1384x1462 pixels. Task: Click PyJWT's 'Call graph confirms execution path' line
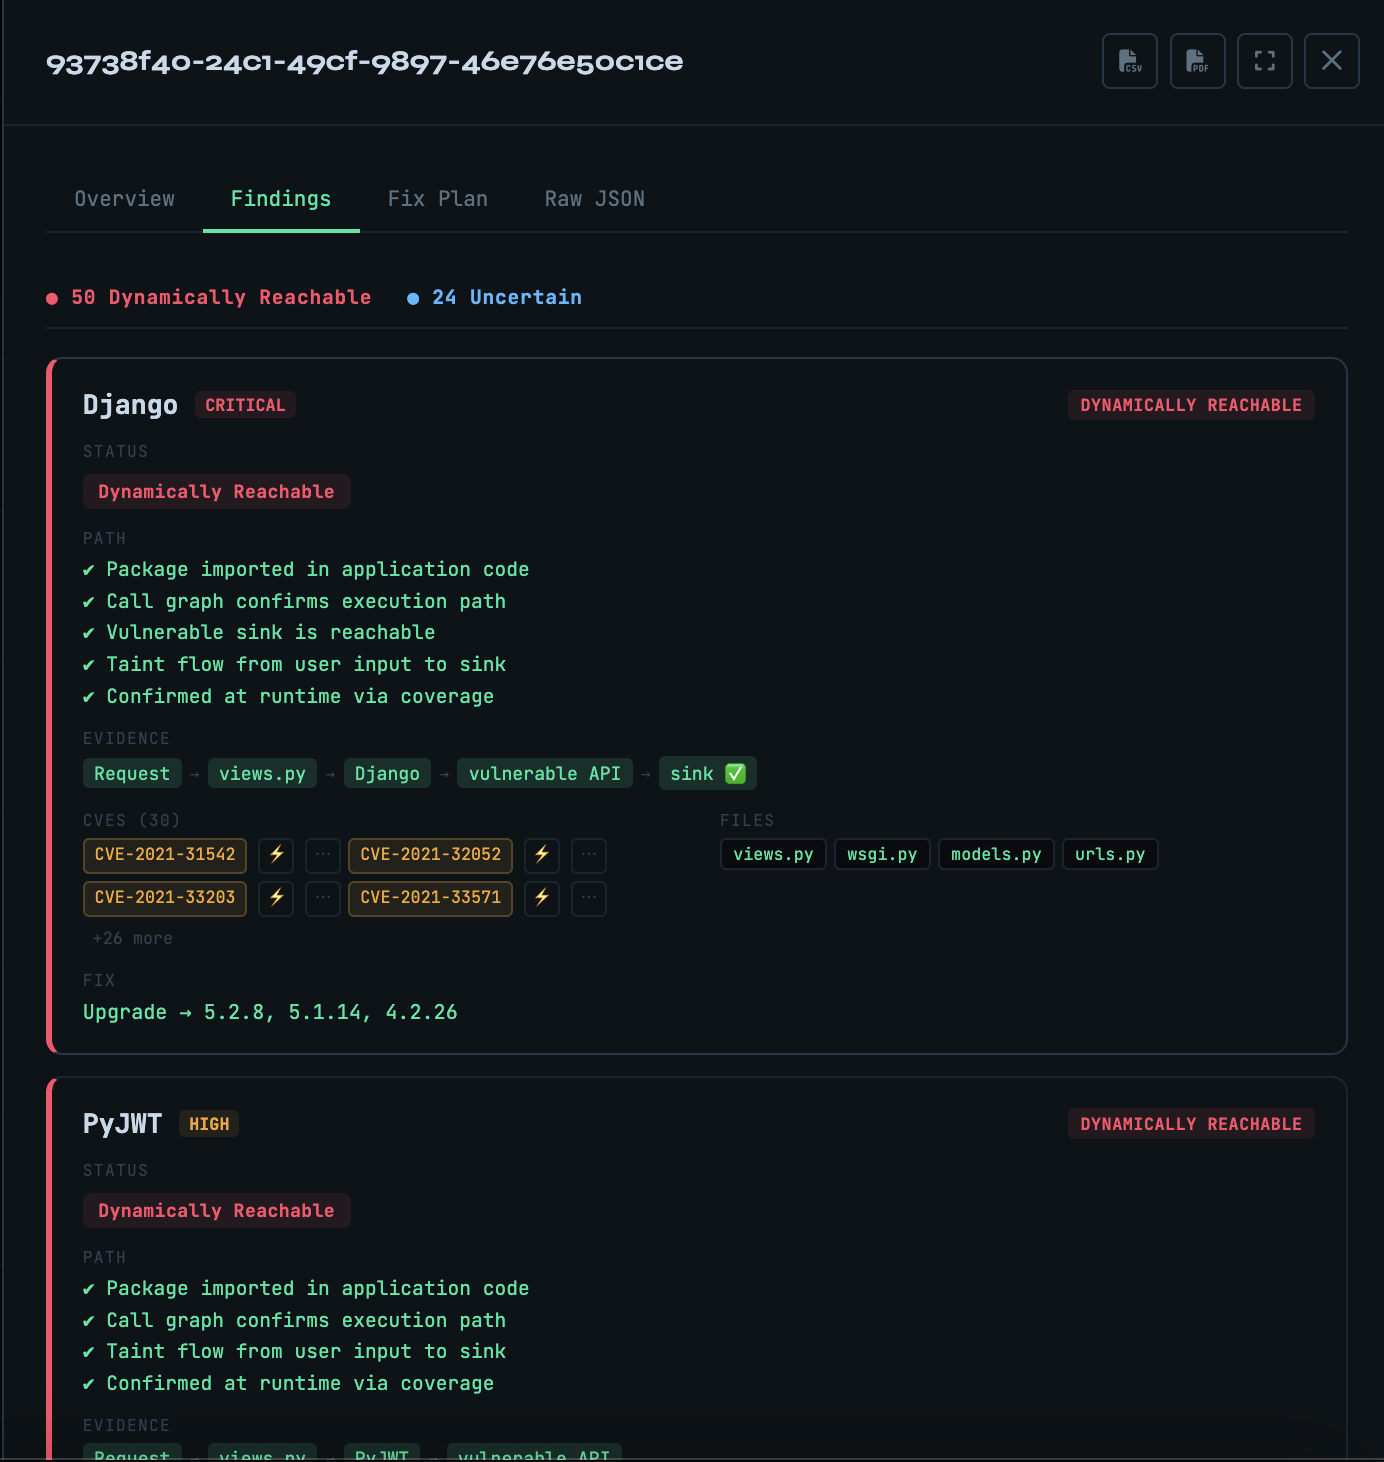294,1321
